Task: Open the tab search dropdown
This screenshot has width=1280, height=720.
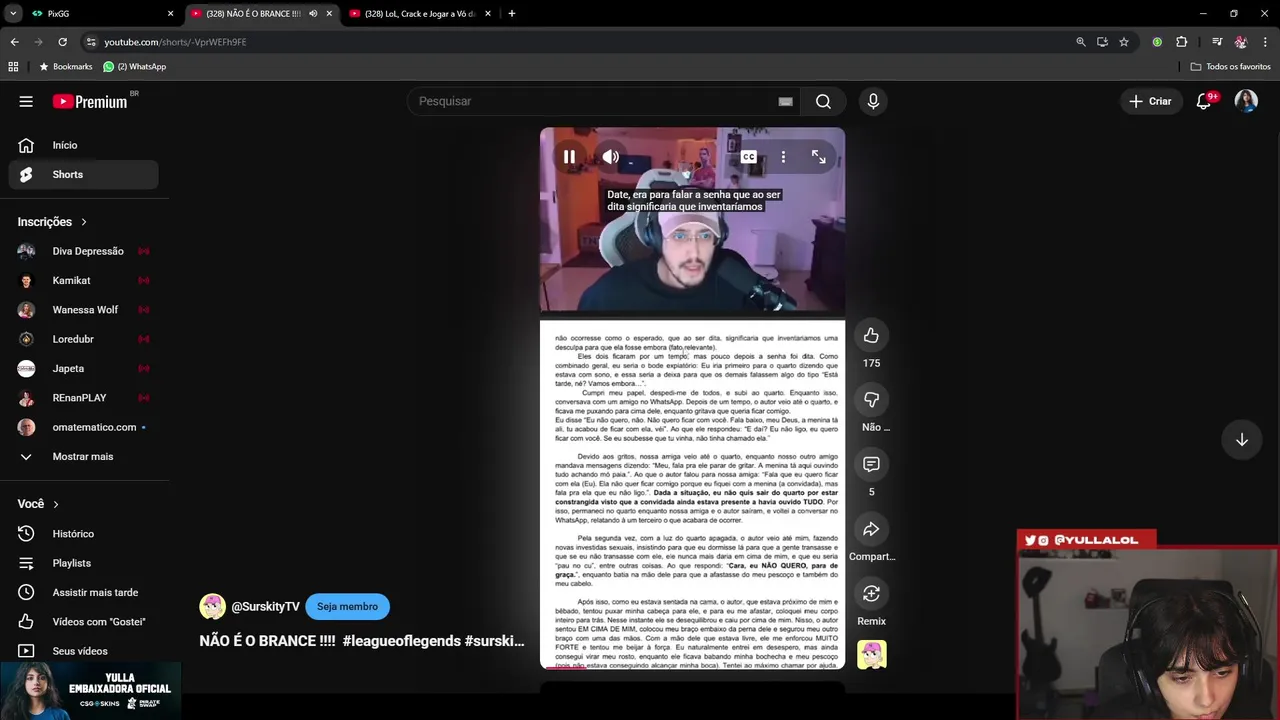Action: (x=13, y=14)
